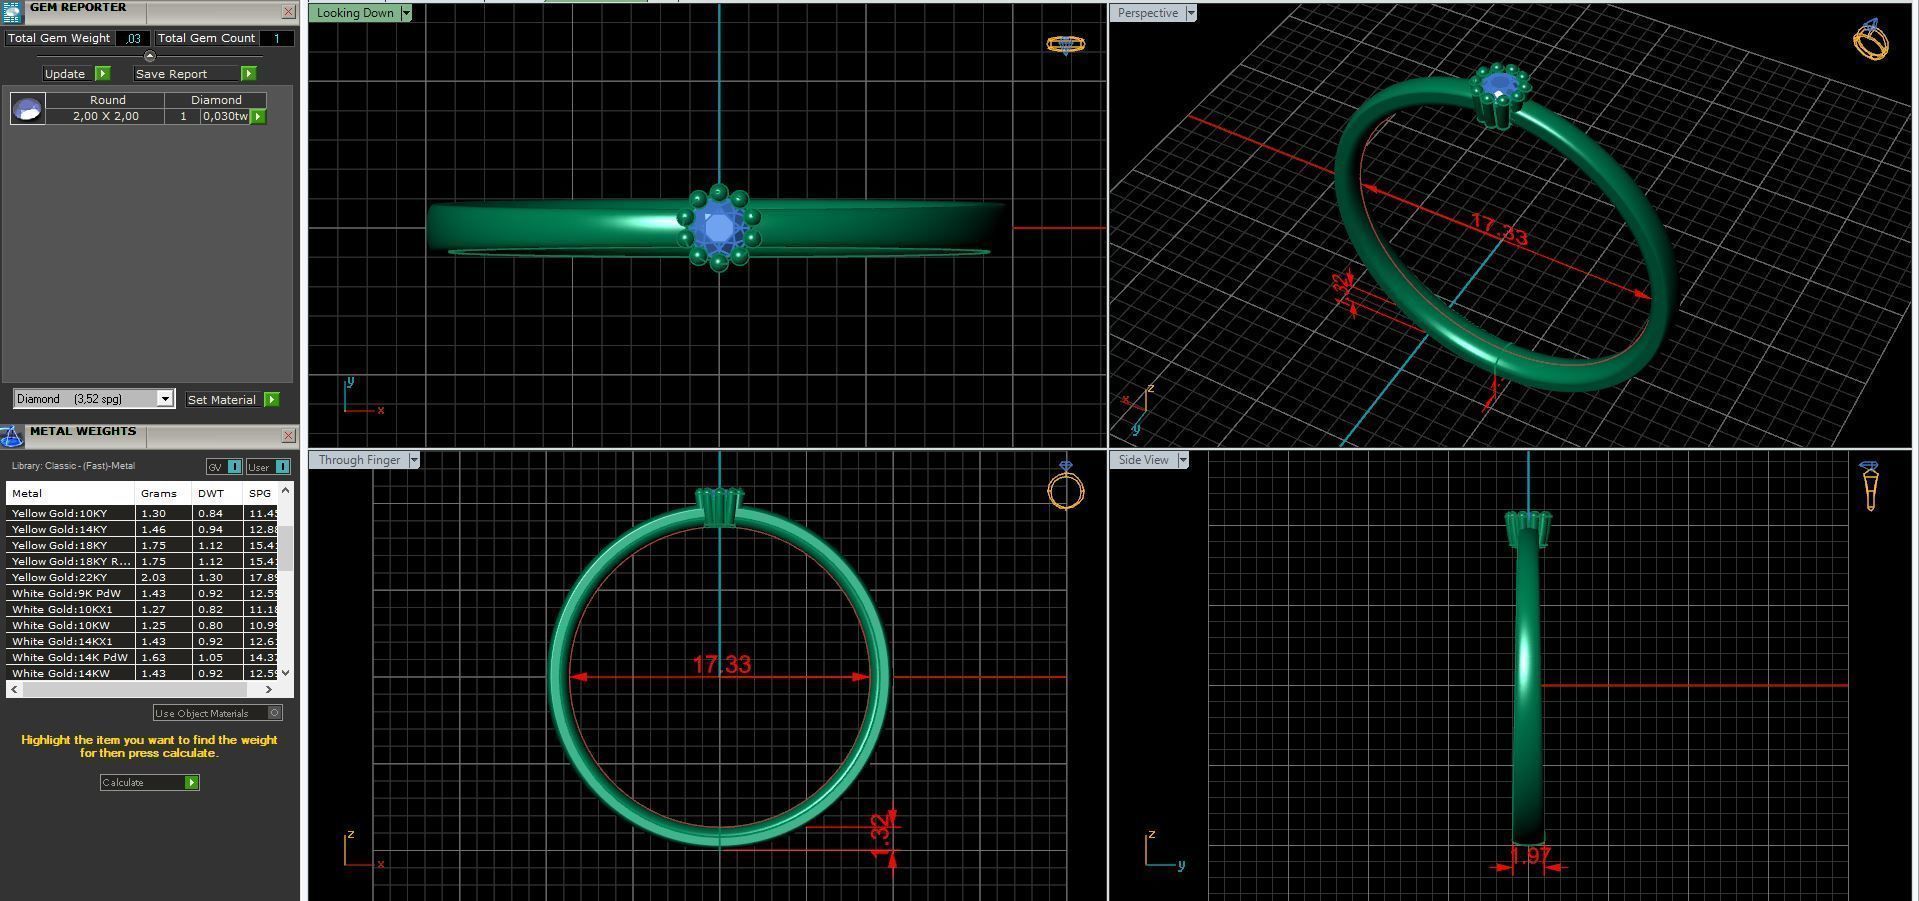Click the metal table horizontal scrollbar thumb

[133, 689]
